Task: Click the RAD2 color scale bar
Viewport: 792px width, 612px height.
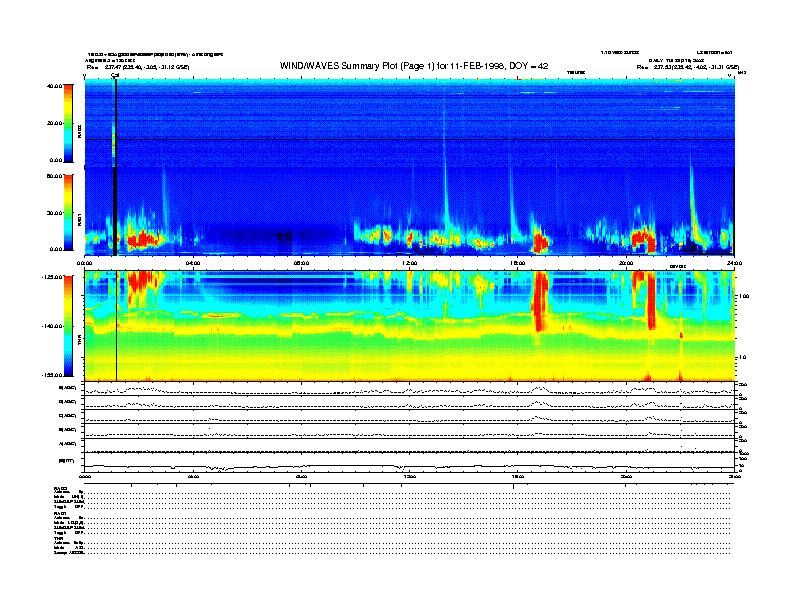Action: [68, 124]
